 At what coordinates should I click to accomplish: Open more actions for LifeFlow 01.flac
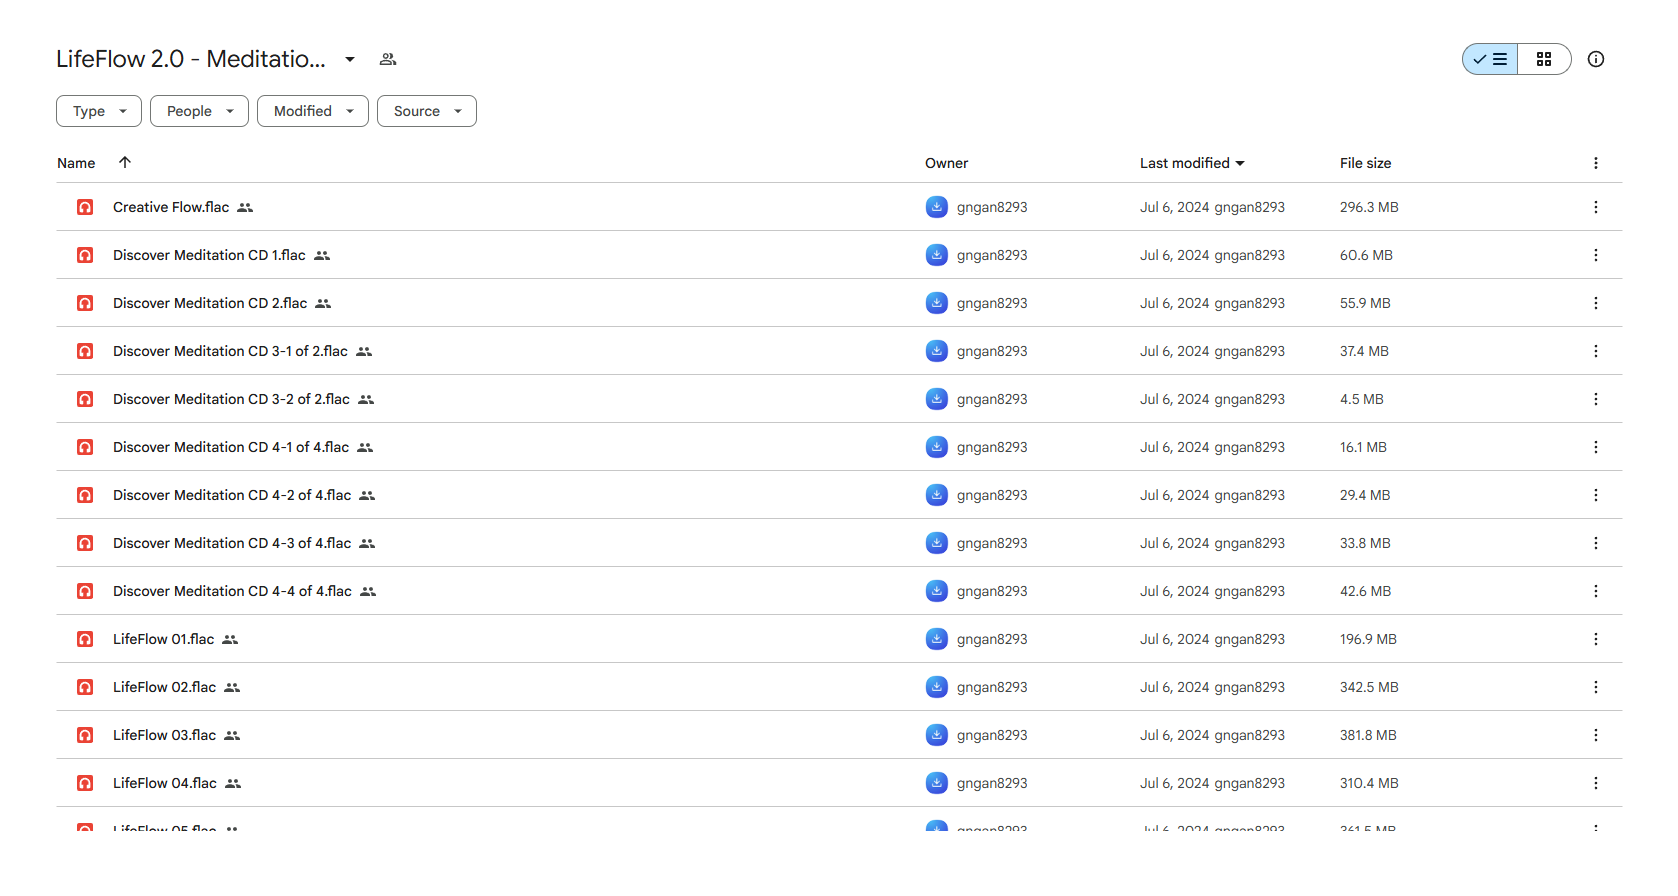[x=1596, y=639]
